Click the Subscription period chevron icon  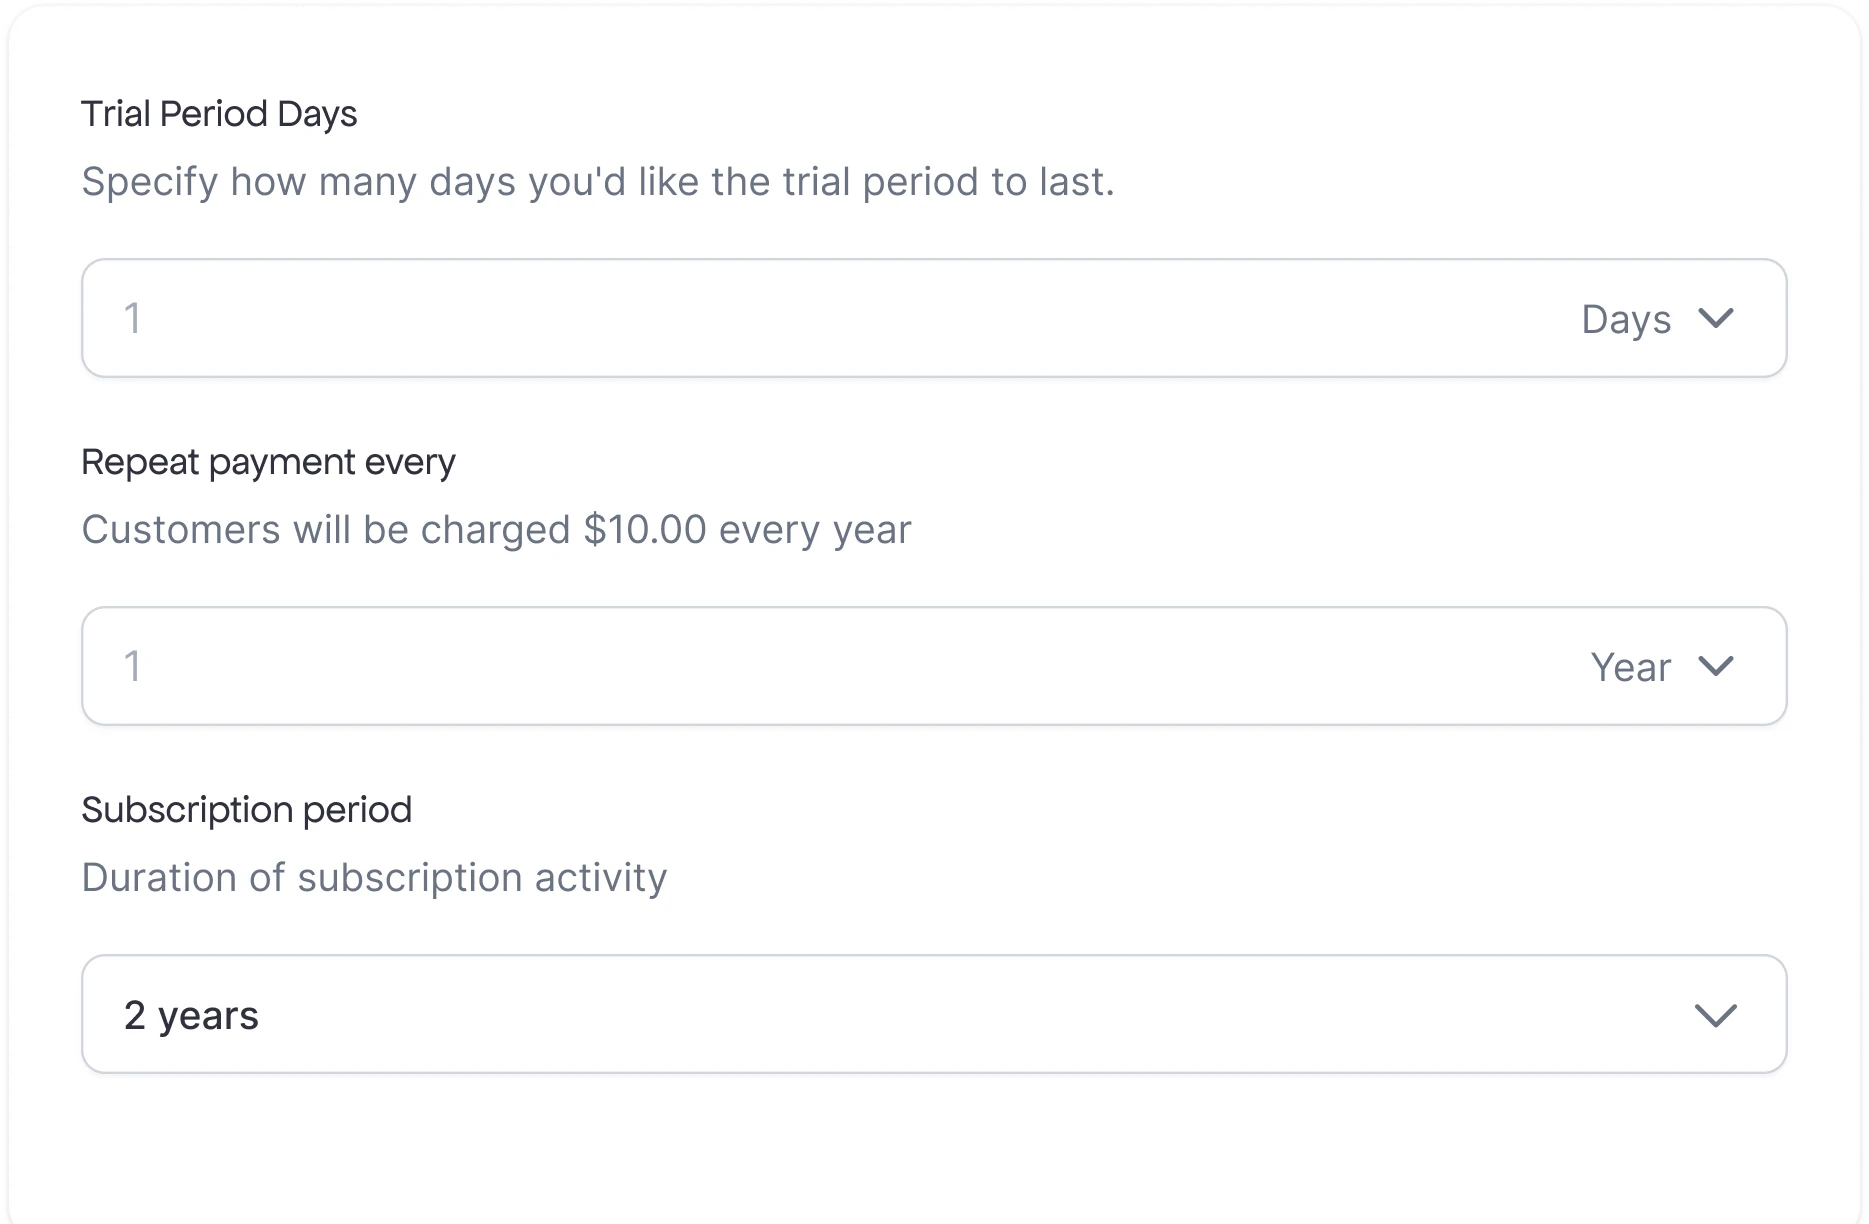pos(1717,1016)
